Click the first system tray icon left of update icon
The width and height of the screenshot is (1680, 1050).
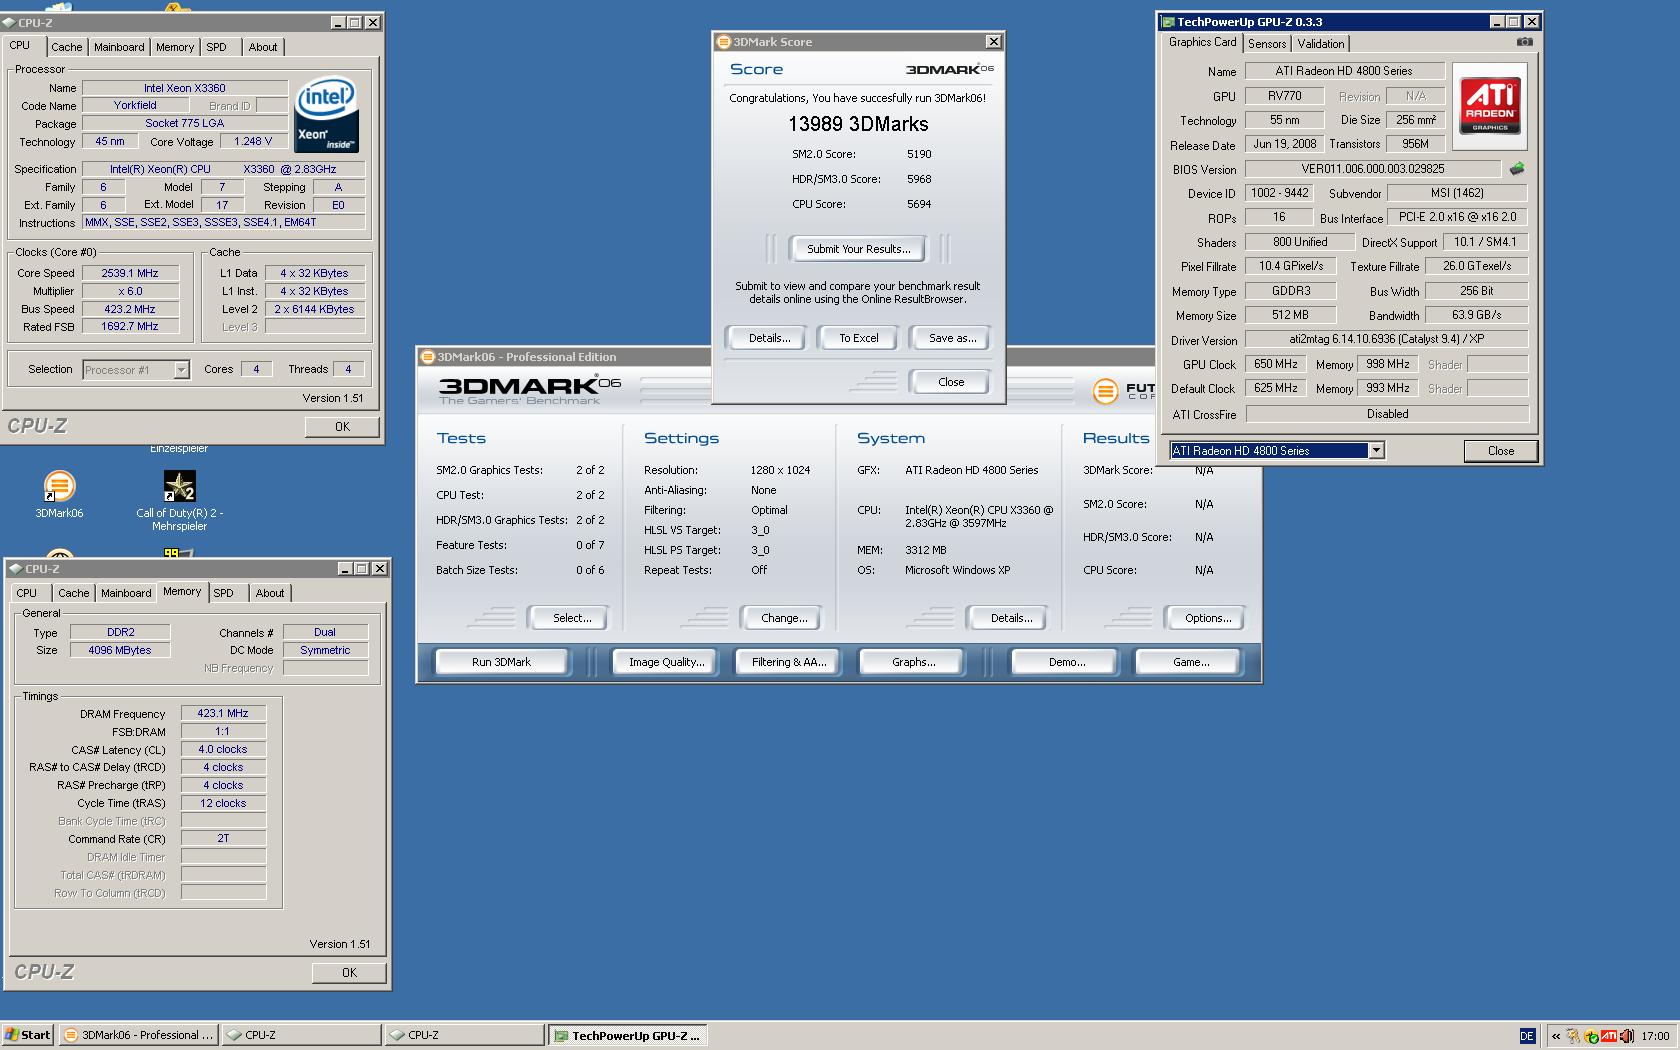1574,1036
